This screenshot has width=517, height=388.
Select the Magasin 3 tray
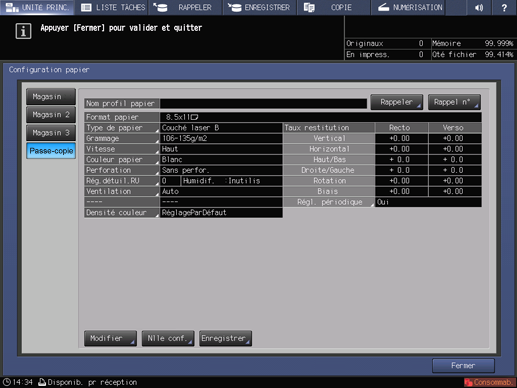[51, 133]
